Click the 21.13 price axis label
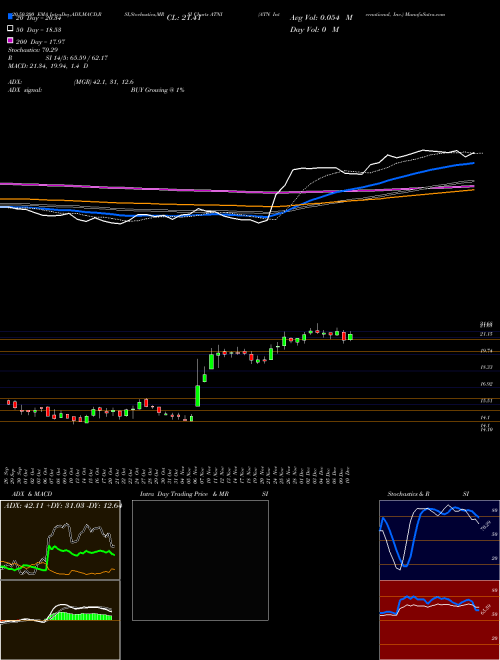This screenshot has height=660, width=500. 486,334
